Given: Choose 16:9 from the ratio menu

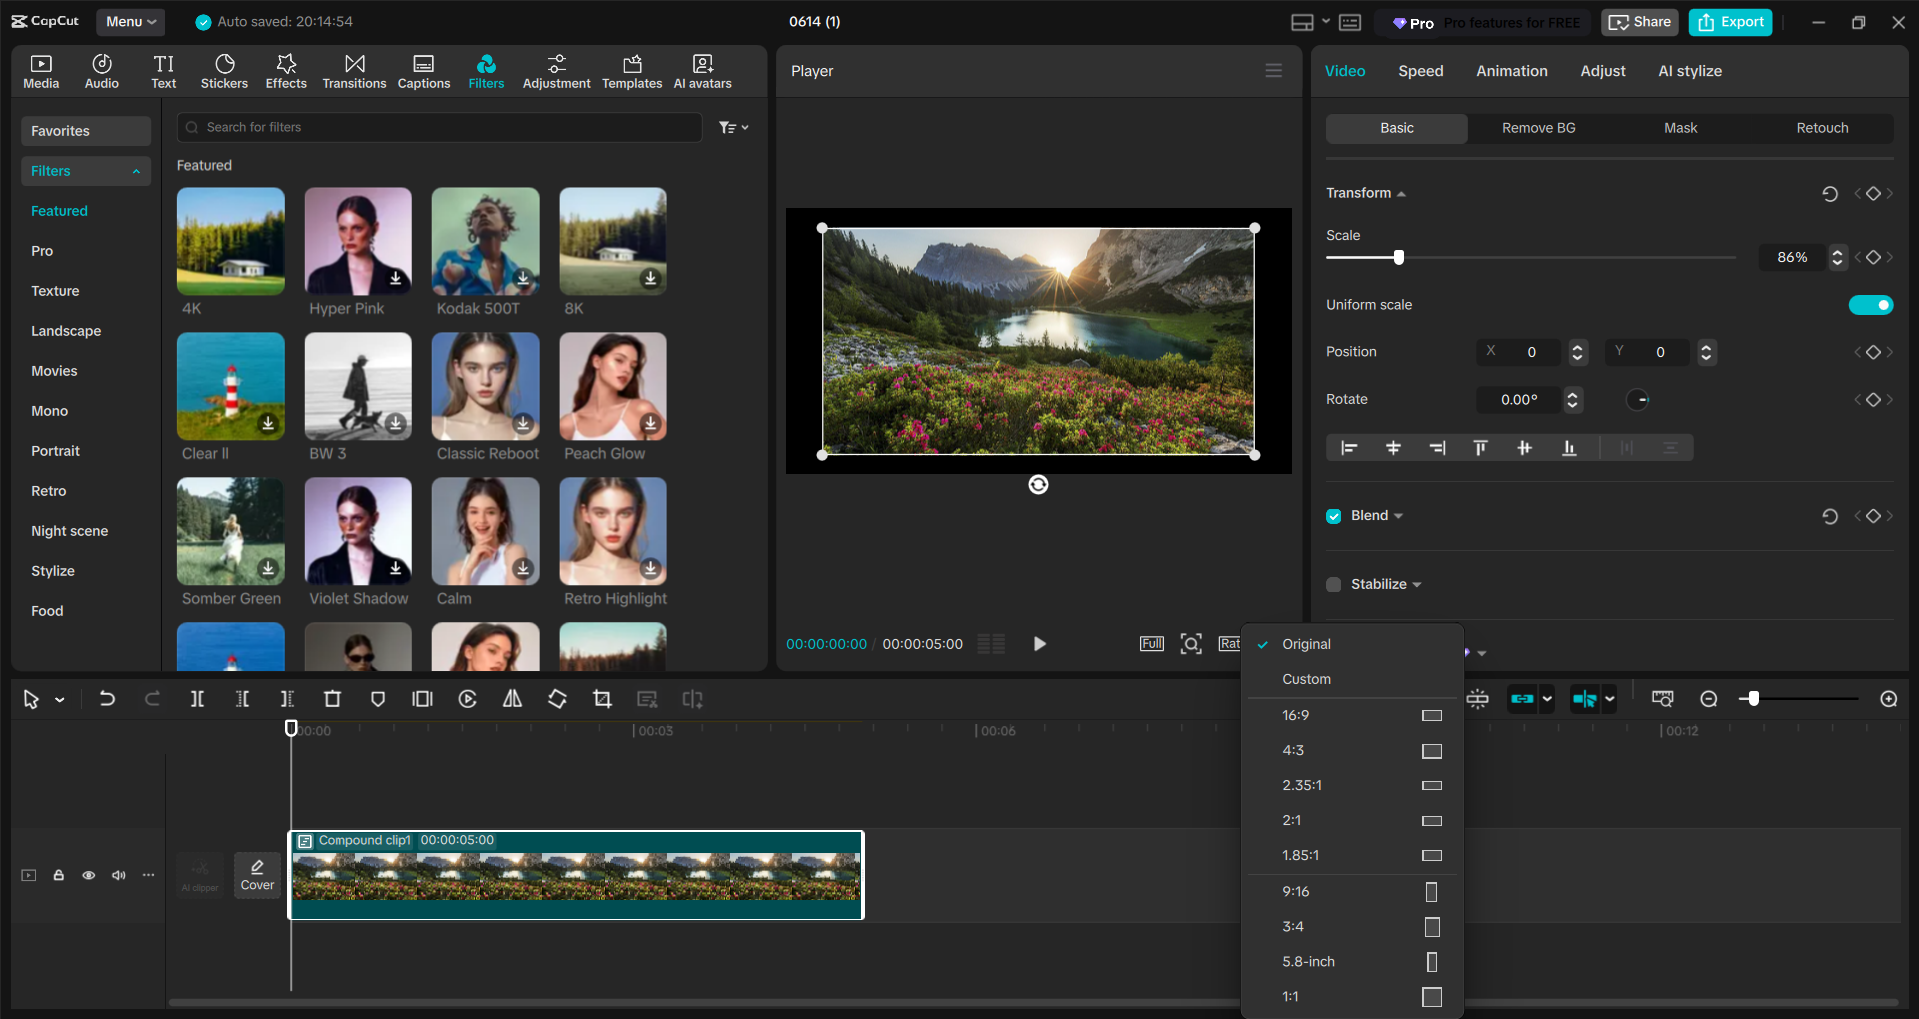Looking at the screenshot, I should 1296,714.
